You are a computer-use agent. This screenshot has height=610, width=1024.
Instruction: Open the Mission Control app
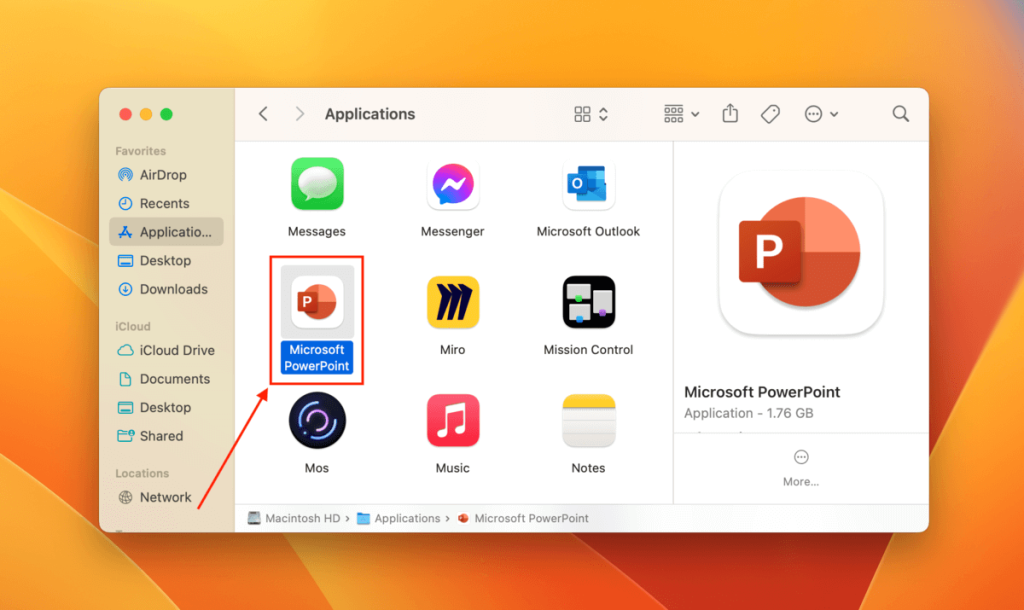(x=588, y=302)
